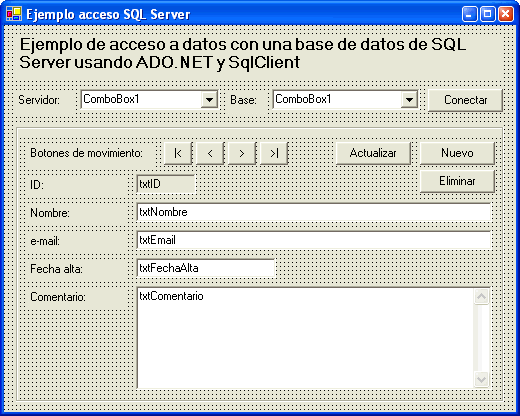520x416 pixels.
Task: Go to previous record arrow button
Action: [x=210, y=153]
